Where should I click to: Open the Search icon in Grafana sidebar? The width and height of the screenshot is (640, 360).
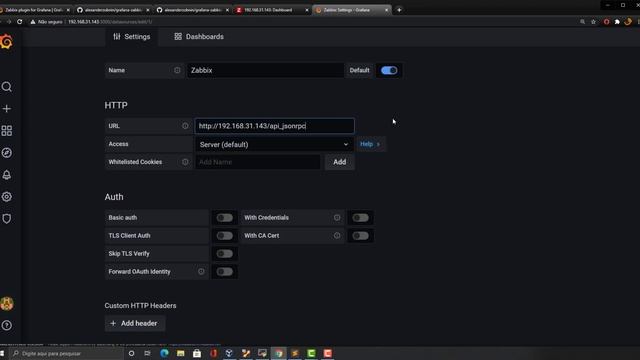click(7, 87)
